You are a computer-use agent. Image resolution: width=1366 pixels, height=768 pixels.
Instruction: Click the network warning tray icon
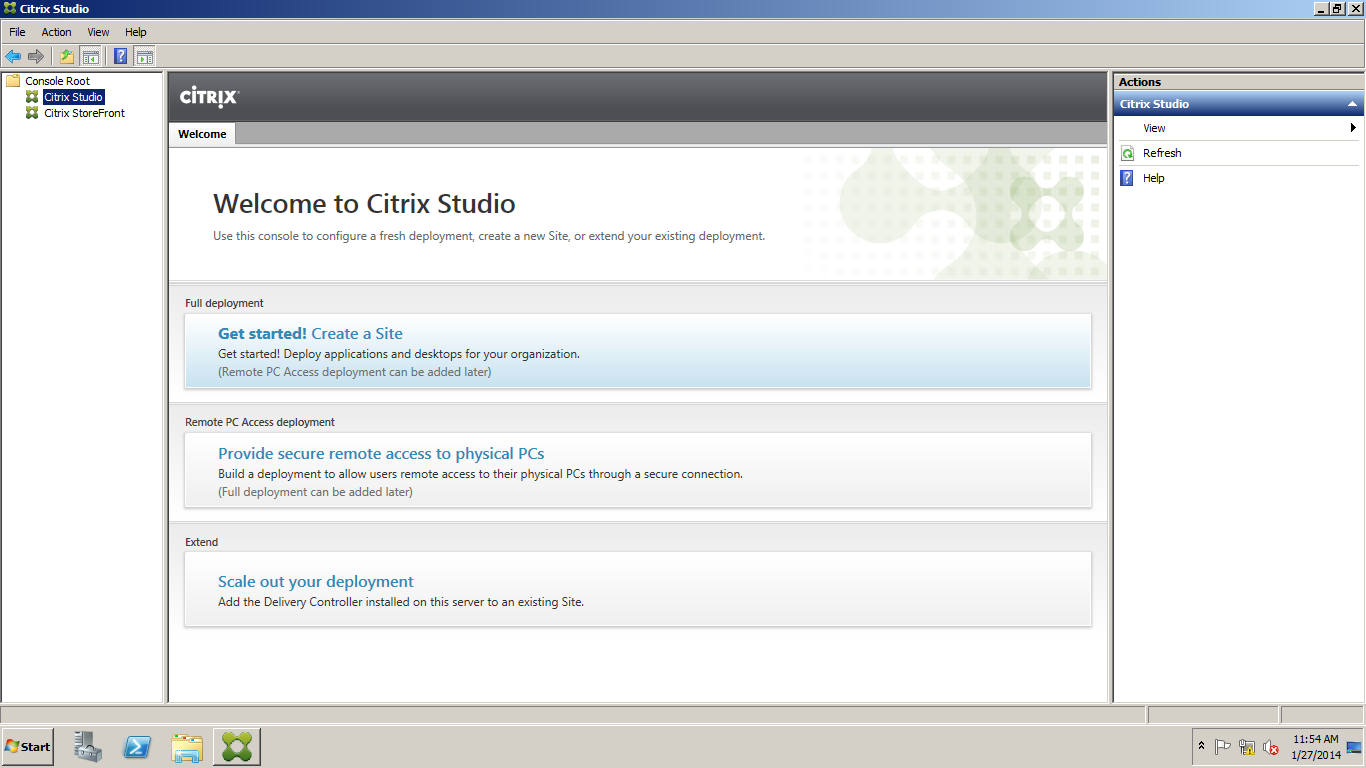tap(1247, 747)
